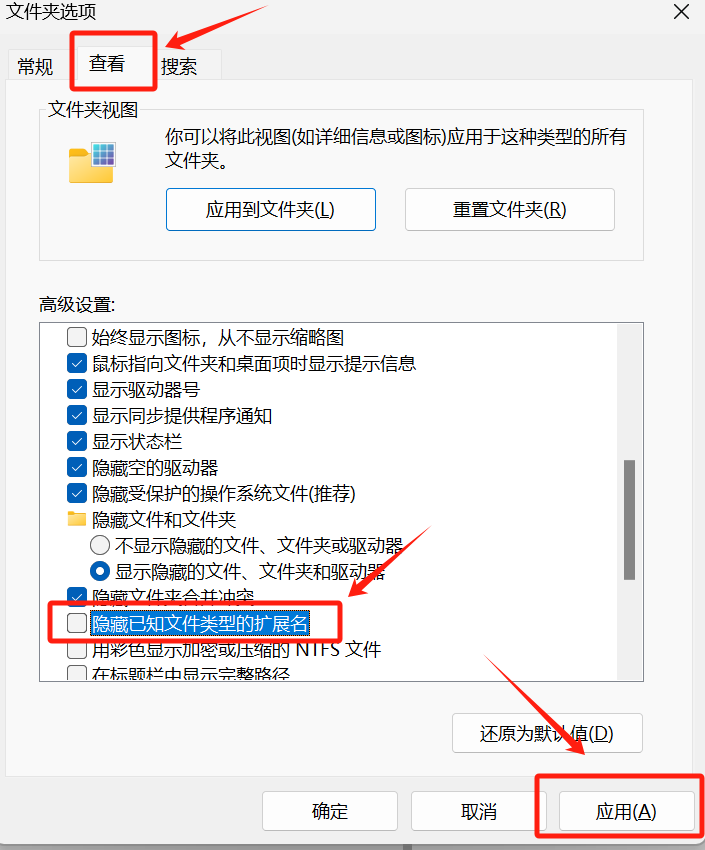The image size is (705, 850).
Task: Open the 查看 tab
Action: point(107,63)
